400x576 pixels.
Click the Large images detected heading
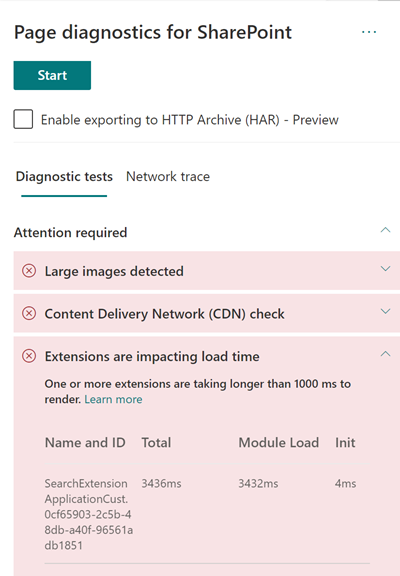[114, 271]
